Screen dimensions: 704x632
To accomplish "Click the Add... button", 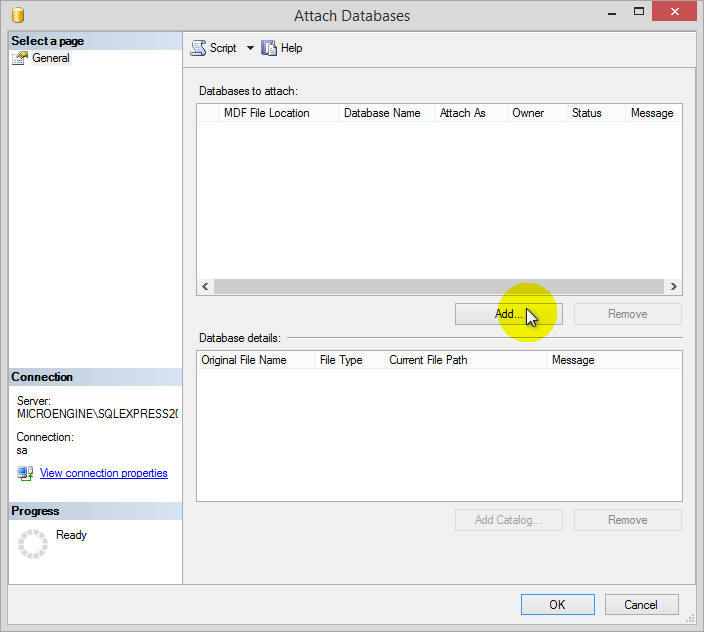I will point(508,314).
